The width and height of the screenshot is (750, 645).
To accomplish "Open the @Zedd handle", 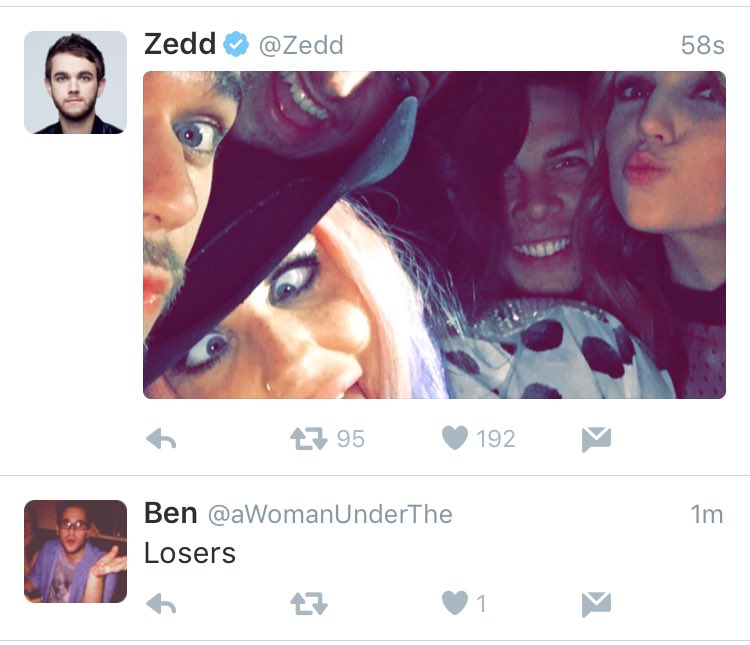I will pyautogui.click(x=301, y=45).
